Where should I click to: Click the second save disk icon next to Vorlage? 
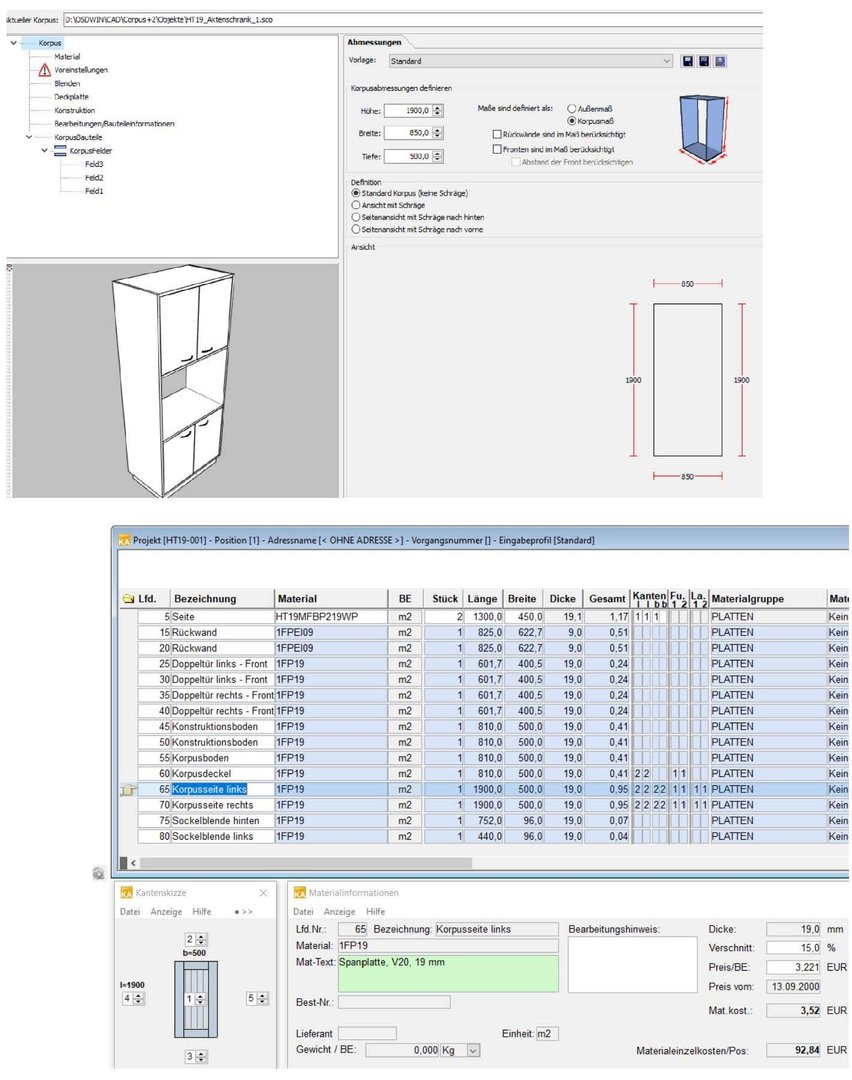tap(703, 61)
